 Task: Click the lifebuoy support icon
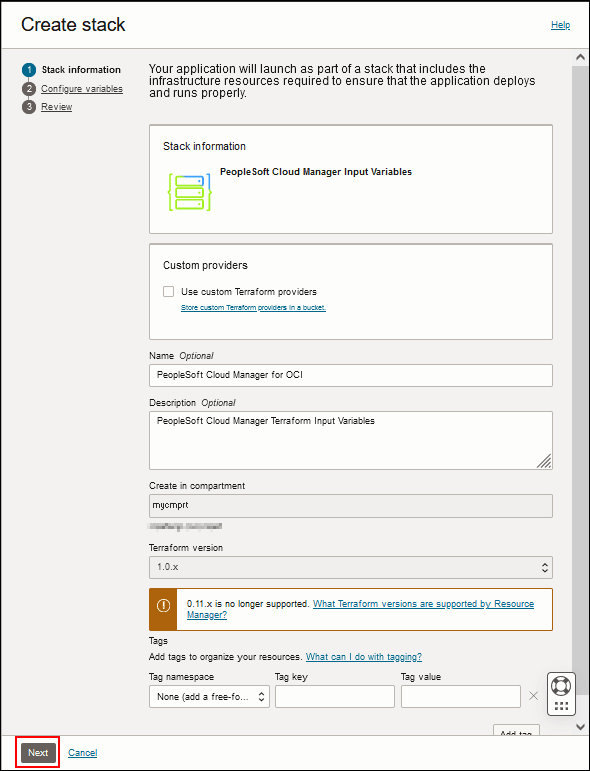click(561, 685)
